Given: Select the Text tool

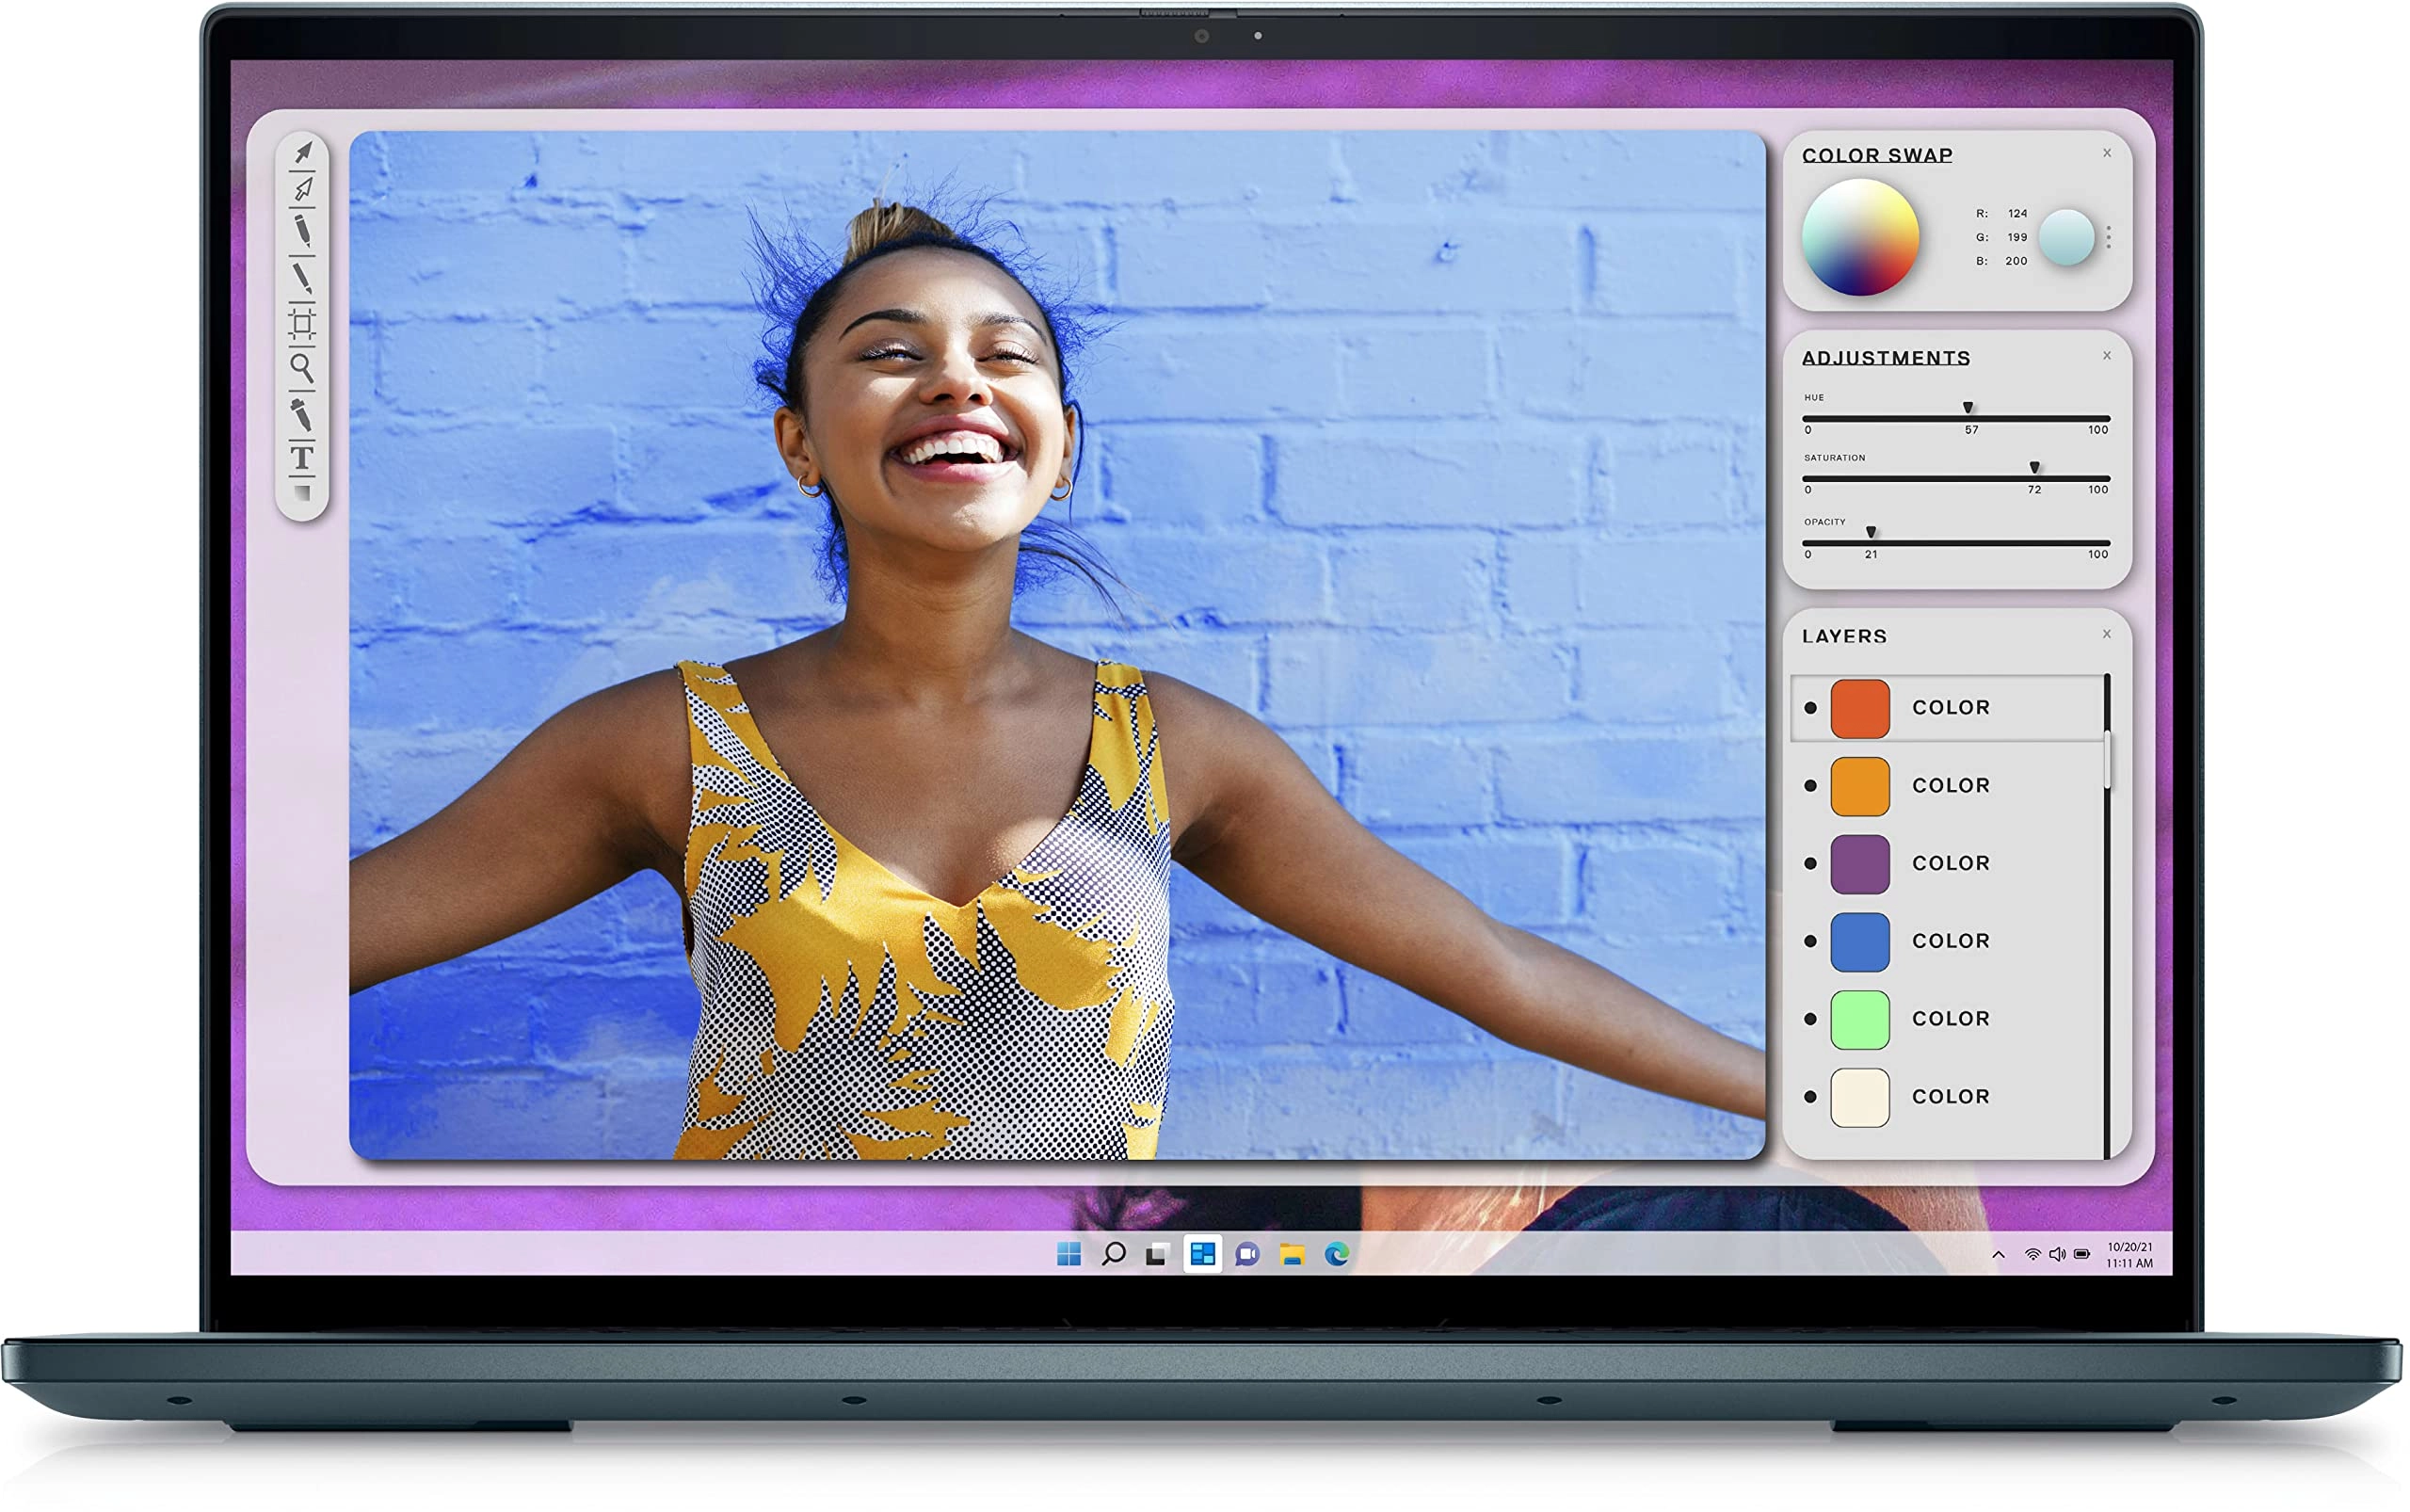Looking at the screenshot, I should point(305,452).
